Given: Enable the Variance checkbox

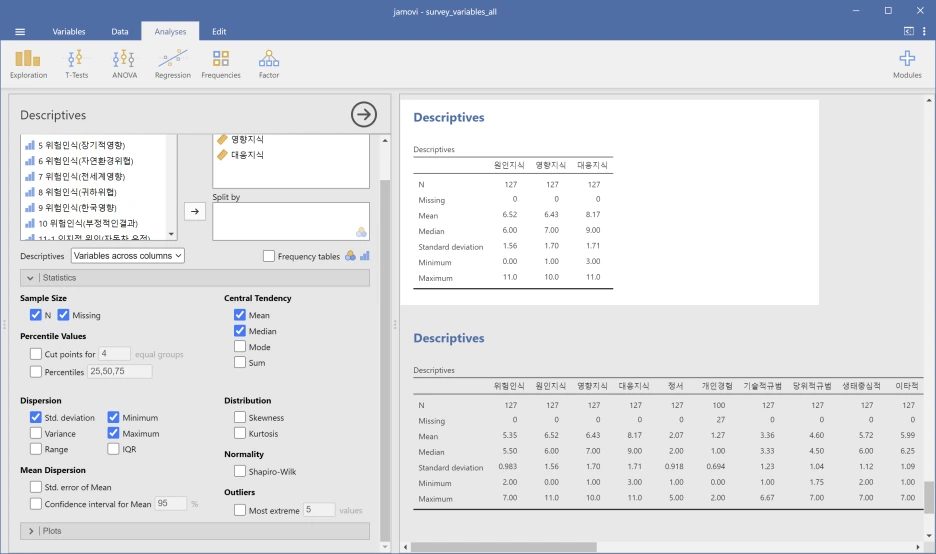Looking at the screenshot, I should pyautogui.click(x=36, y=433).
